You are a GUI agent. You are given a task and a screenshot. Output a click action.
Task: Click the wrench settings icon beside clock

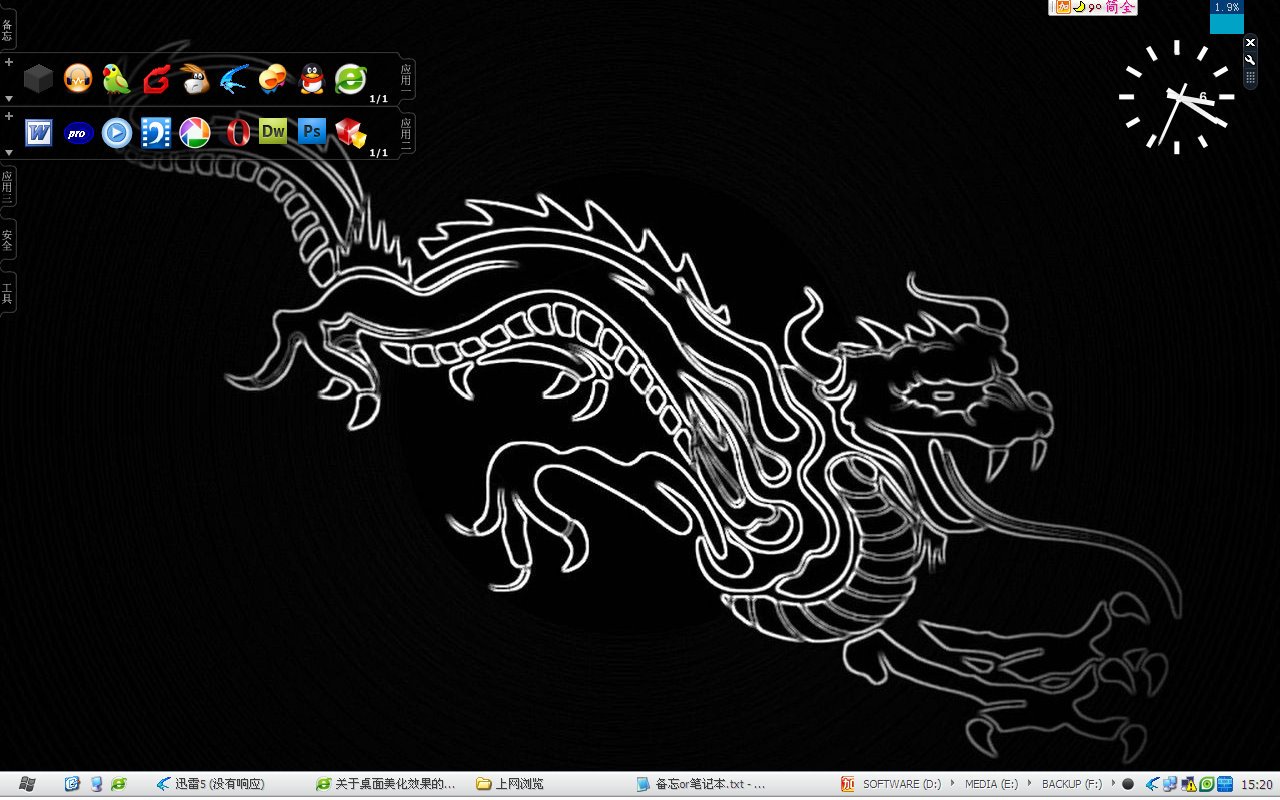tap(1250, 60)
